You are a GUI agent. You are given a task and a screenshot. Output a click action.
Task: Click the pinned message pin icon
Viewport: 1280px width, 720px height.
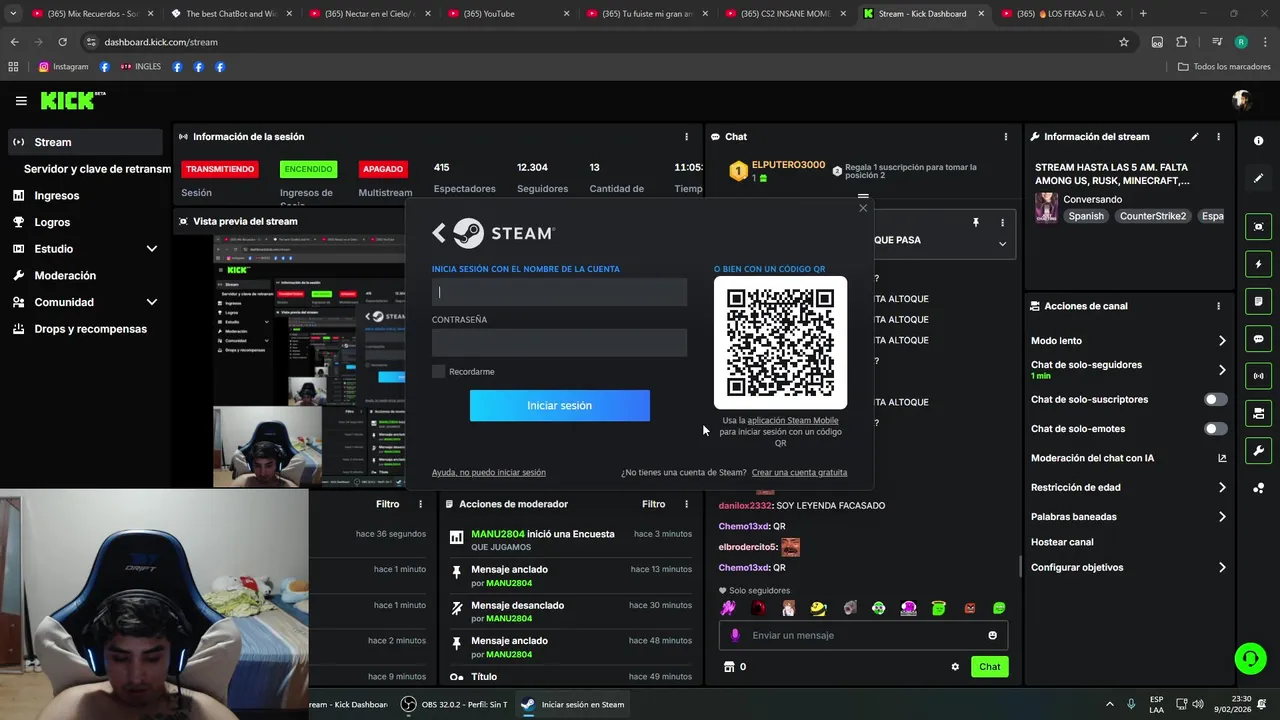coord(976,223)
